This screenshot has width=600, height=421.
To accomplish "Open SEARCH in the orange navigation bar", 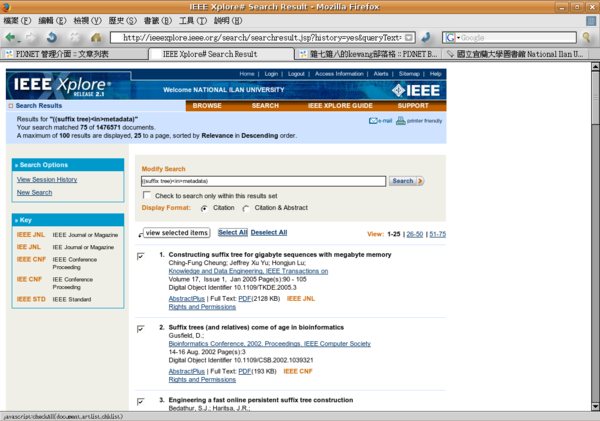I will pos(265,106).
